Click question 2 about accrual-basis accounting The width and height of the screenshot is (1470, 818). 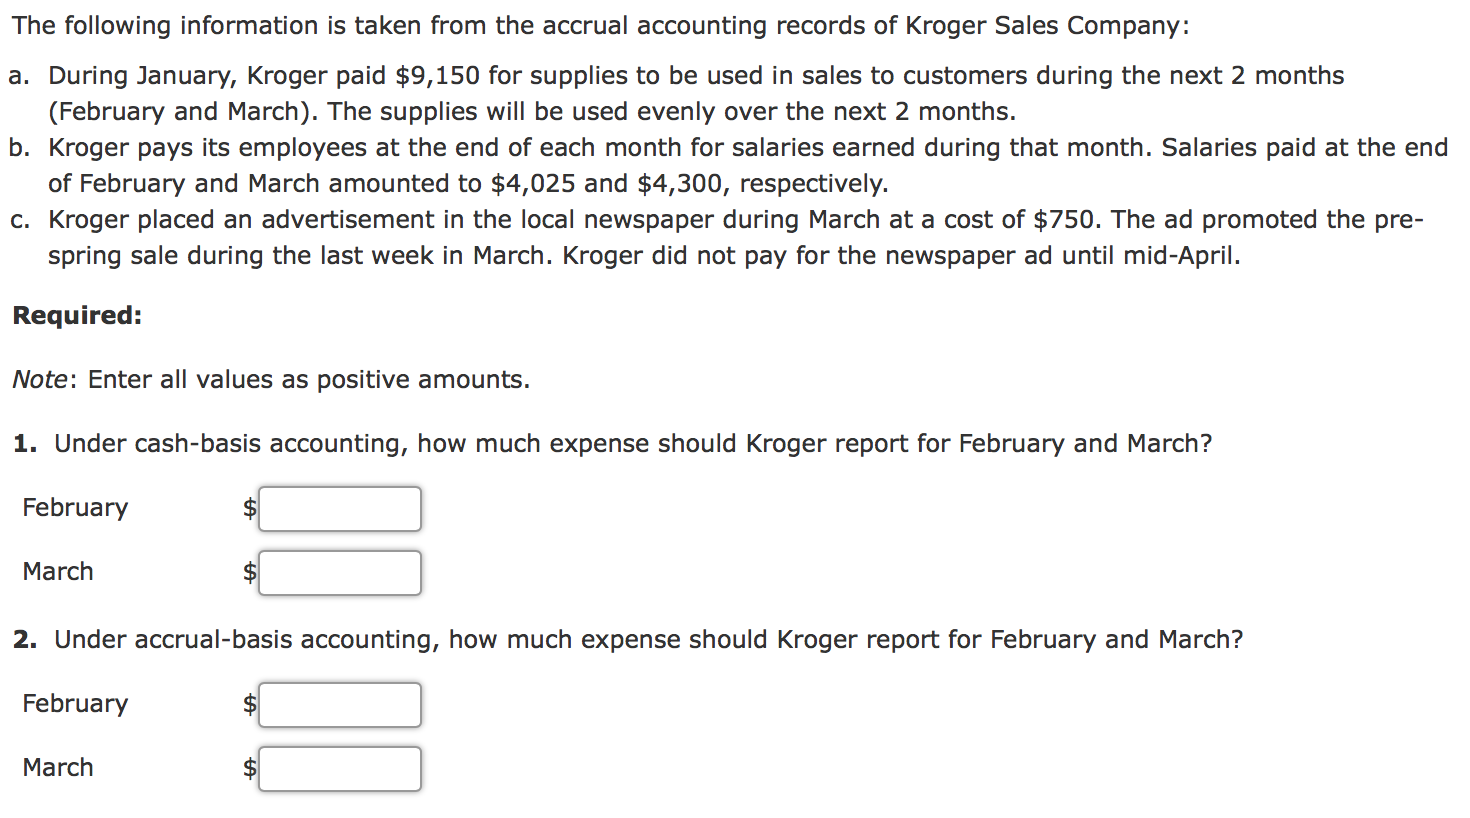[x=628, y=640]
